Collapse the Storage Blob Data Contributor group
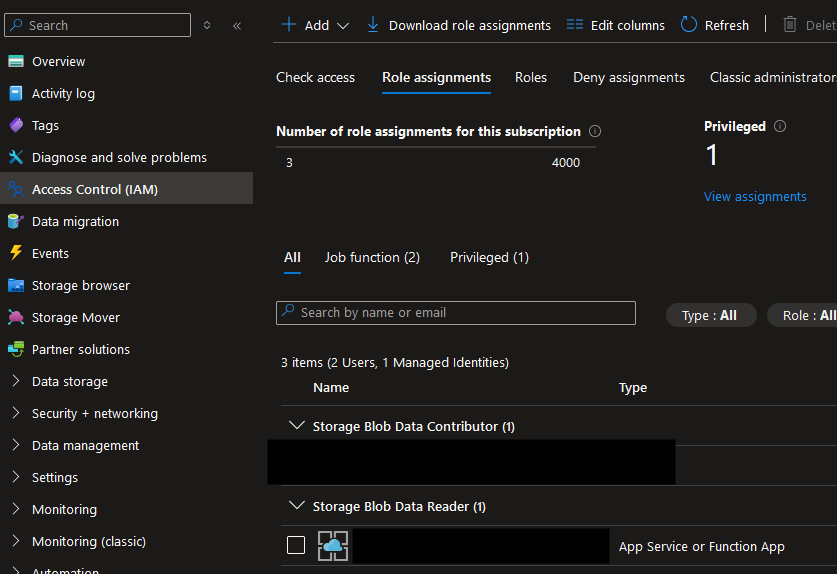The height and width of the screenshot is (574, 837). coord(296,426)
